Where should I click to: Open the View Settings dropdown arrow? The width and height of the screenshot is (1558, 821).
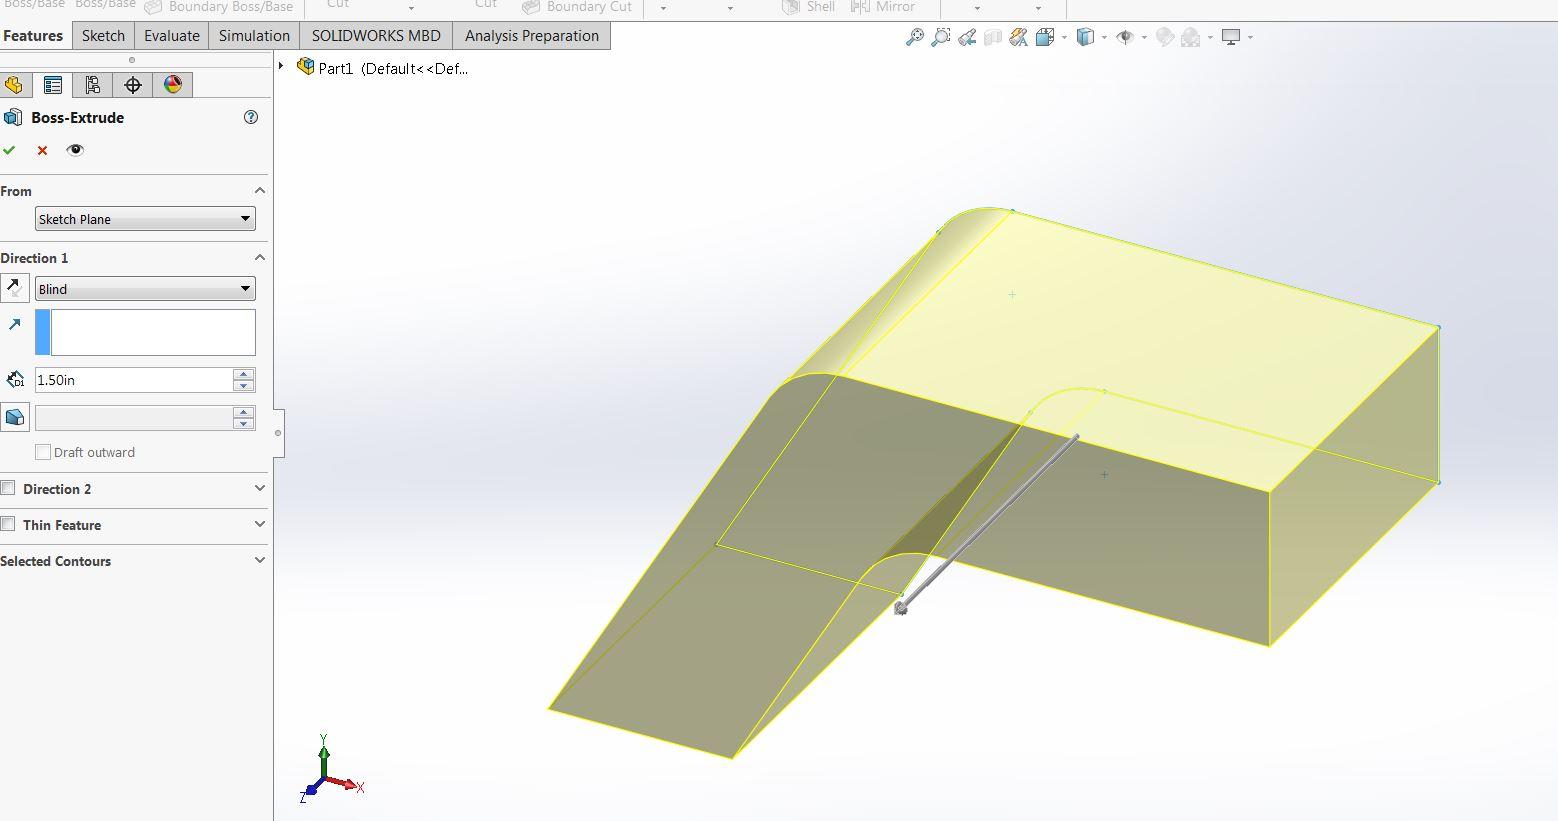pyautogui.click(x=1250, y=38)
